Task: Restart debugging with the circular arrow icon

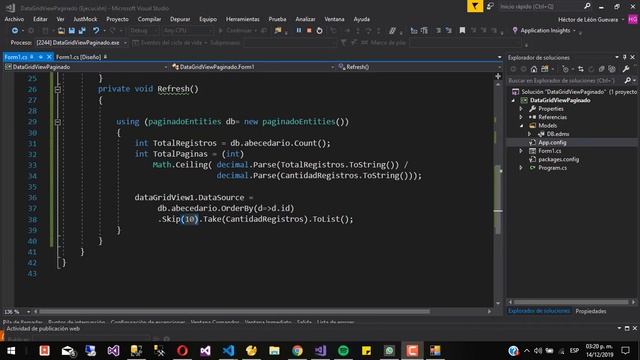Action: pos(319,31)
